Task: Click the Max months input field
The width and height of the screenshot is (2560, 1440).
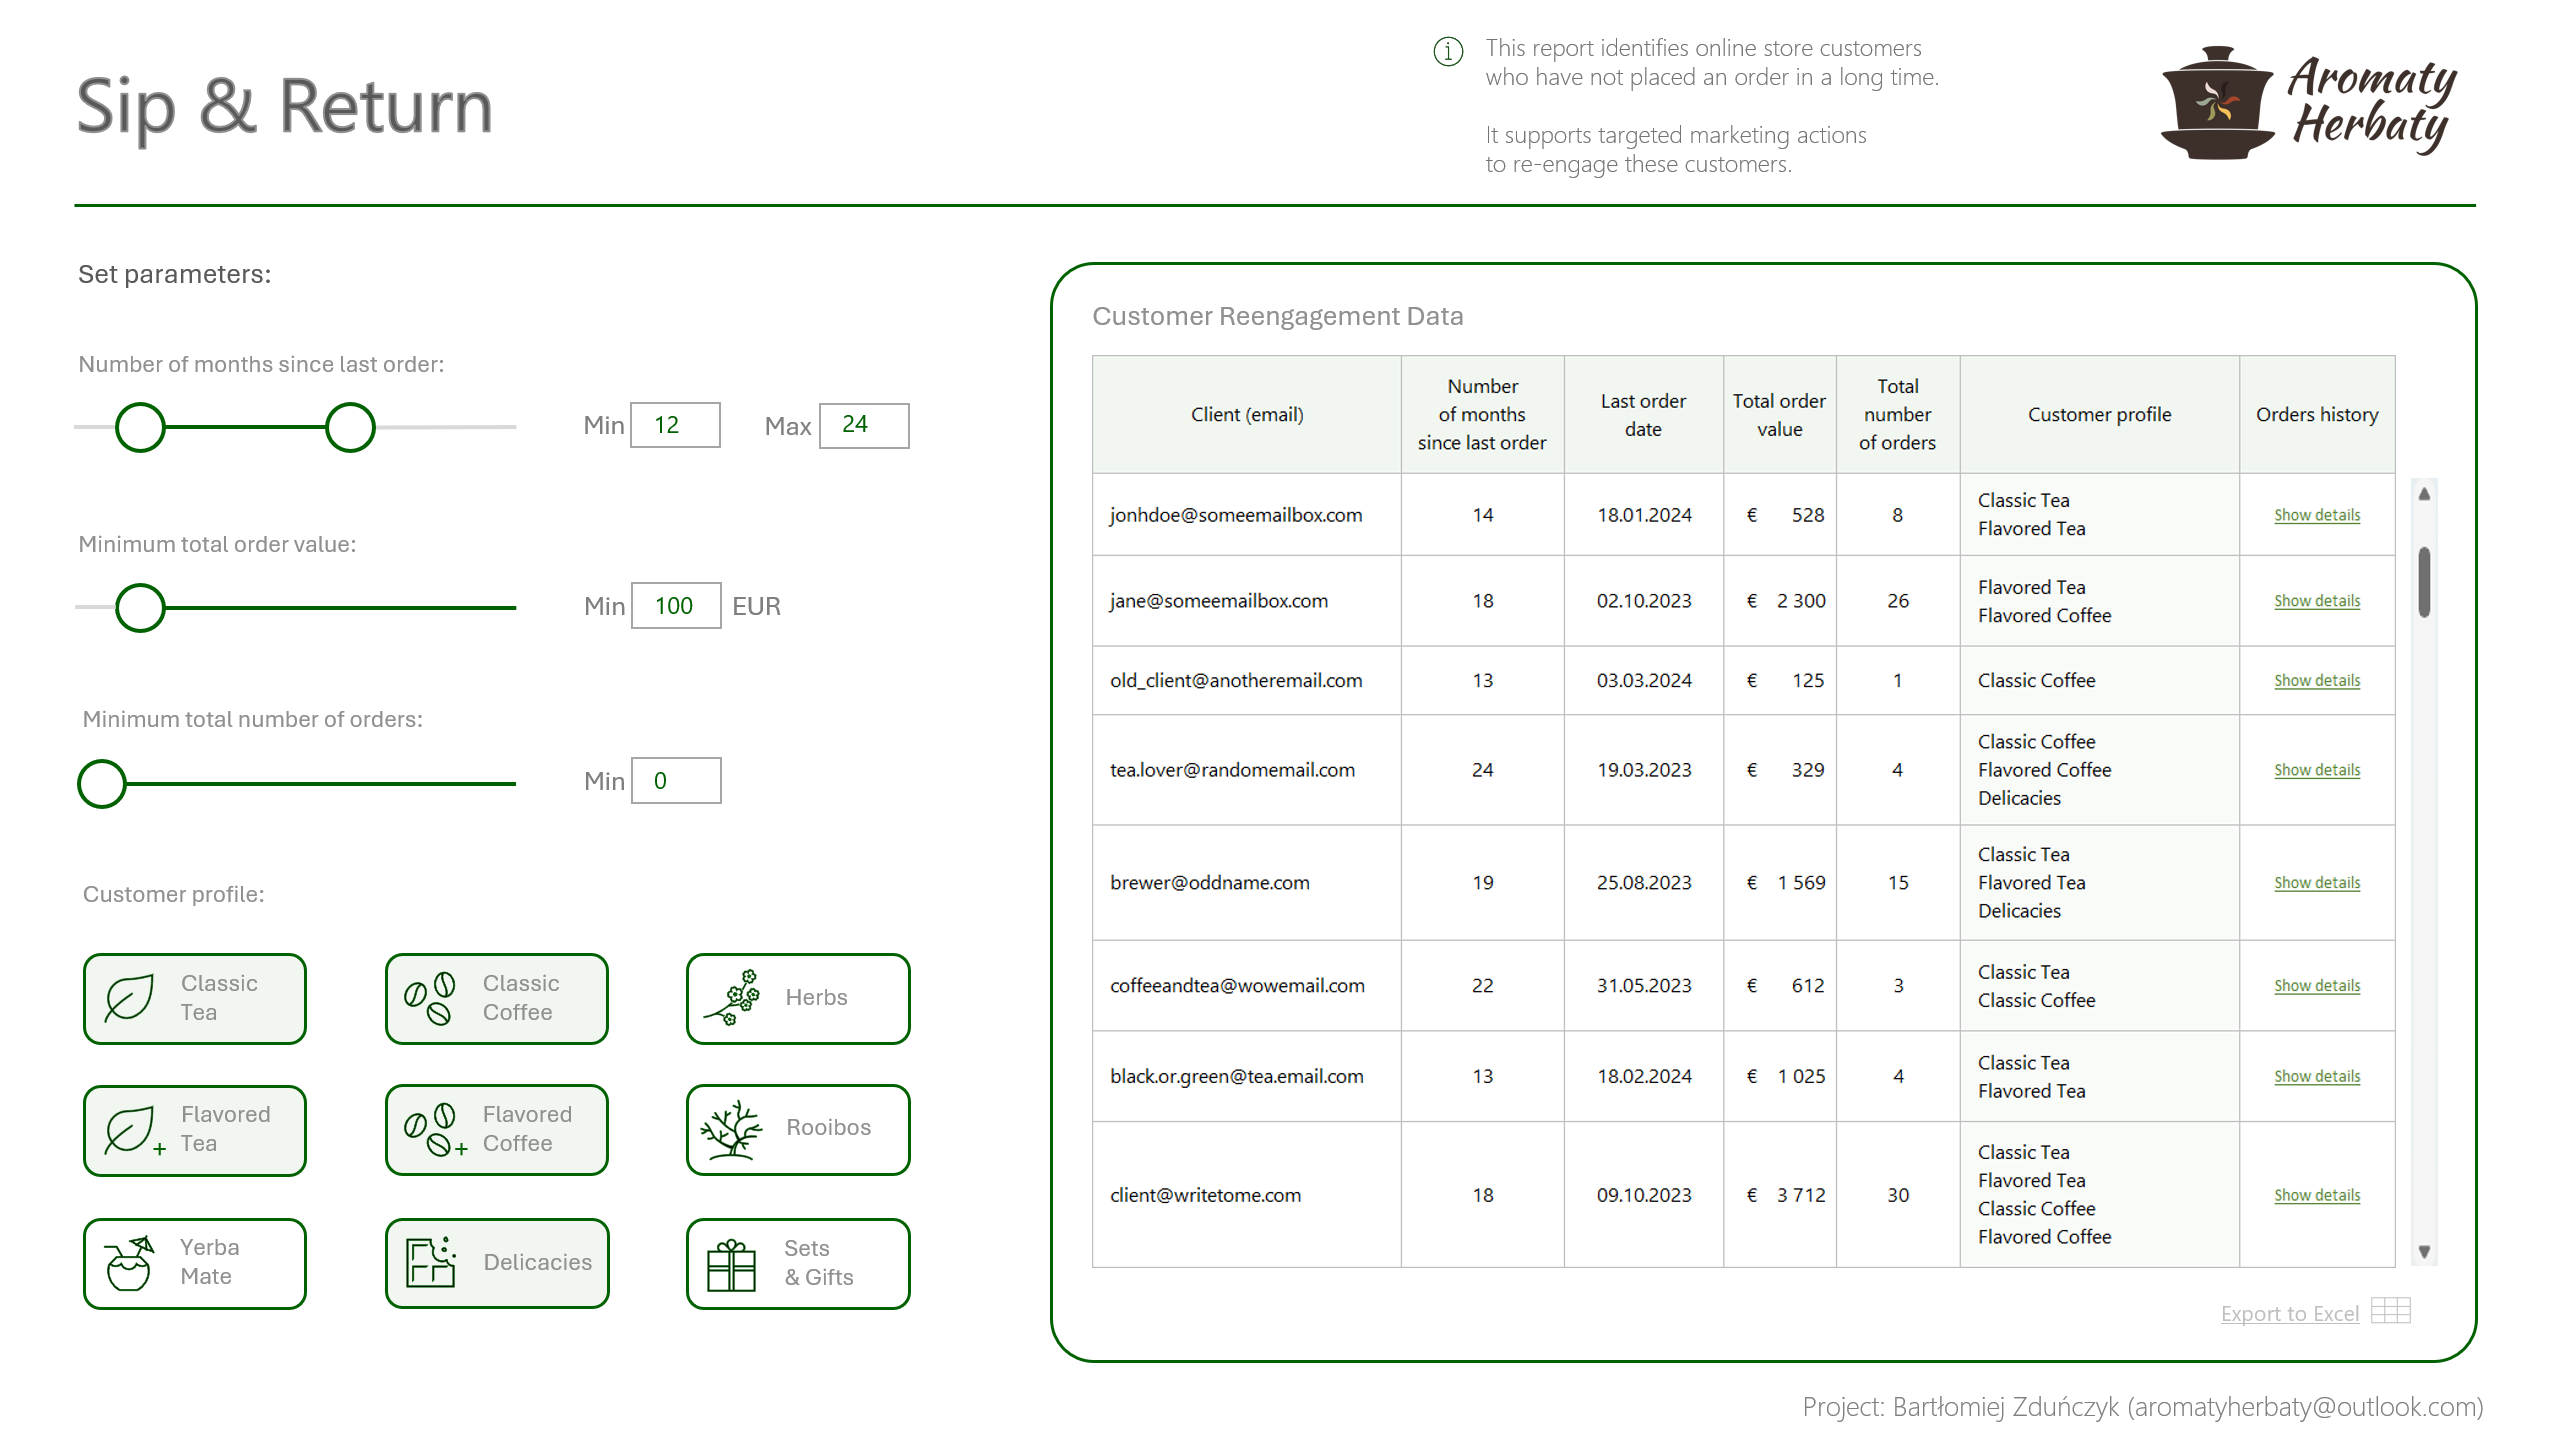Action: (863, 426)
